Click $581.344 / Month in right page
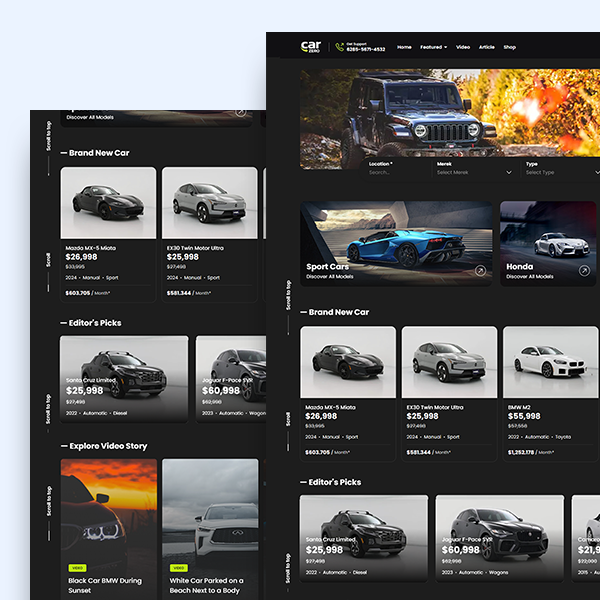This screenshot has width=600, height=600. coord(429,452)
